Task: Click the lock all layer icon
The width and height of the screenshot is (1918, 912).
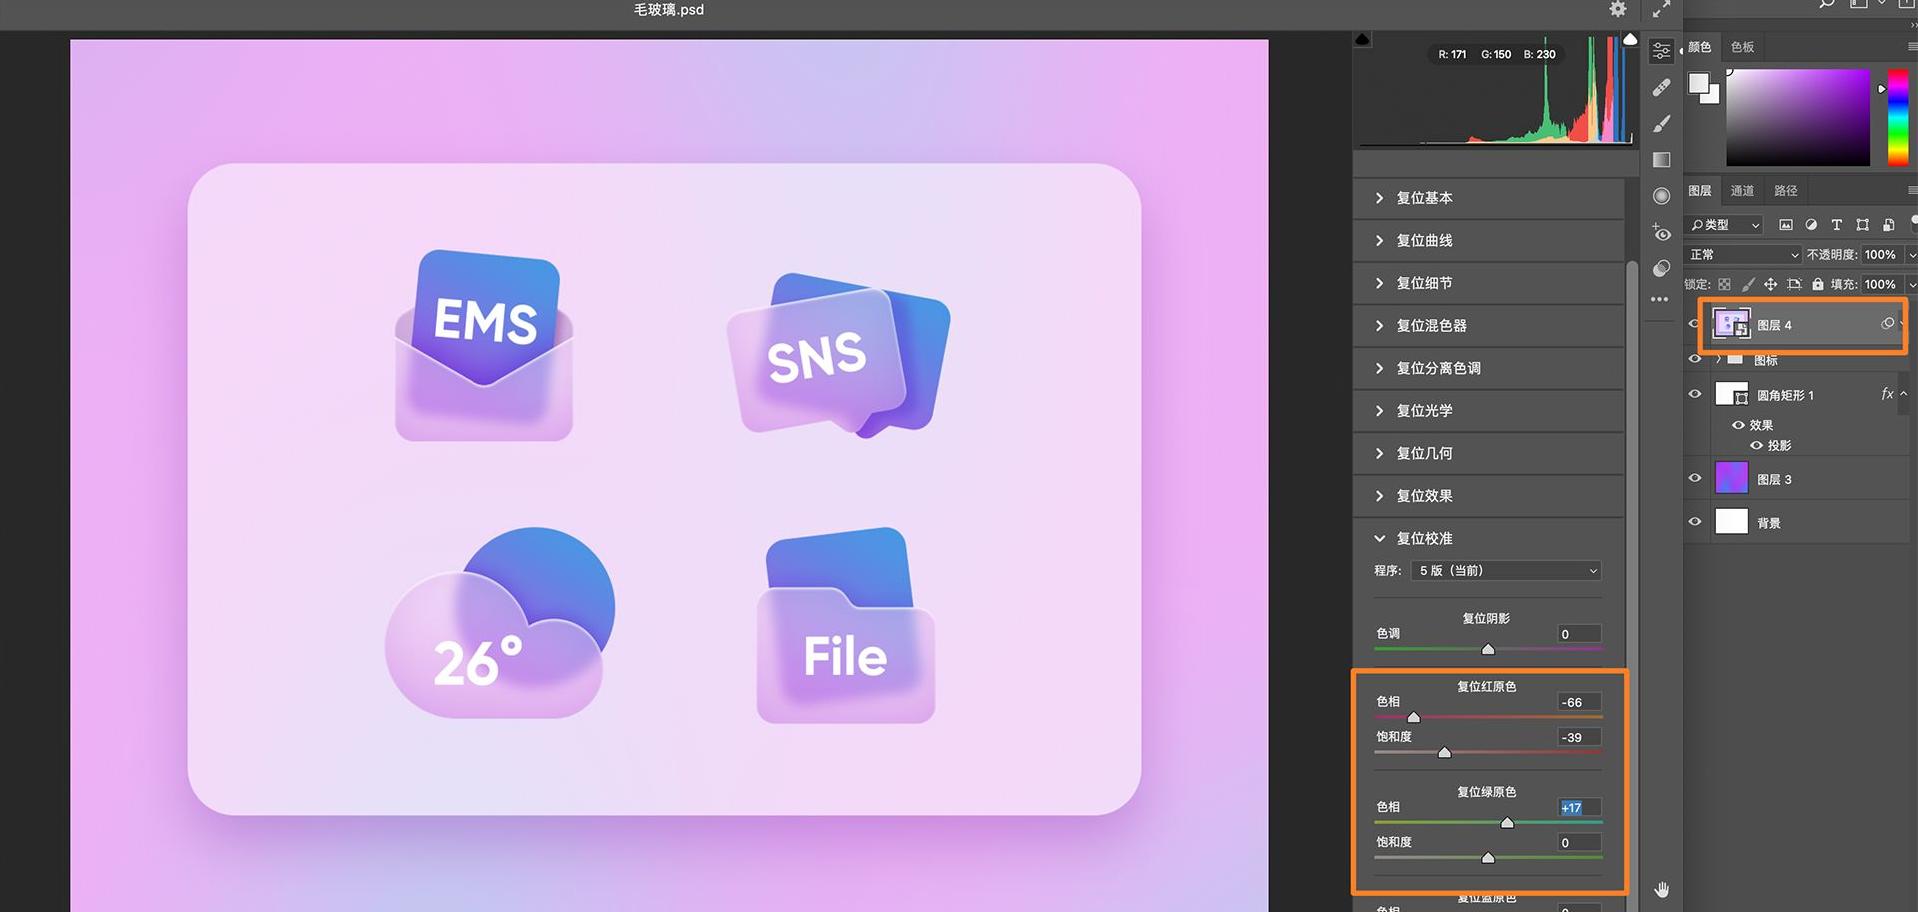Action: point(1817,284)
